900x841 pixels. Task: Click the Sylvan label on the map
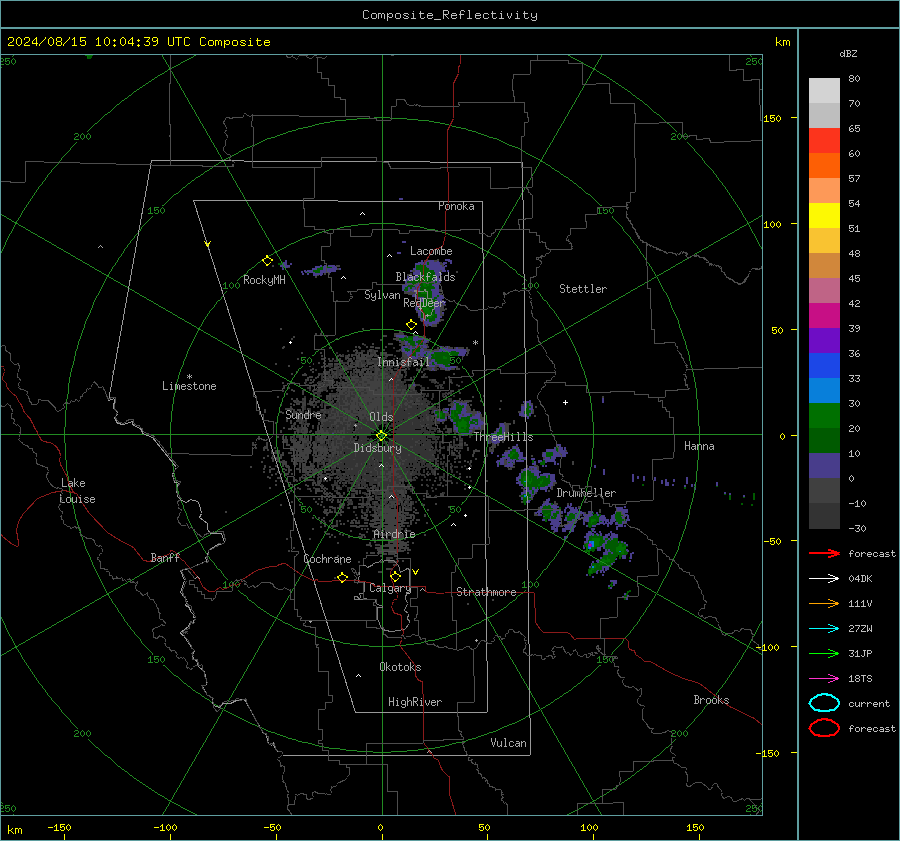pyautogui.click(x=382, y=295)
